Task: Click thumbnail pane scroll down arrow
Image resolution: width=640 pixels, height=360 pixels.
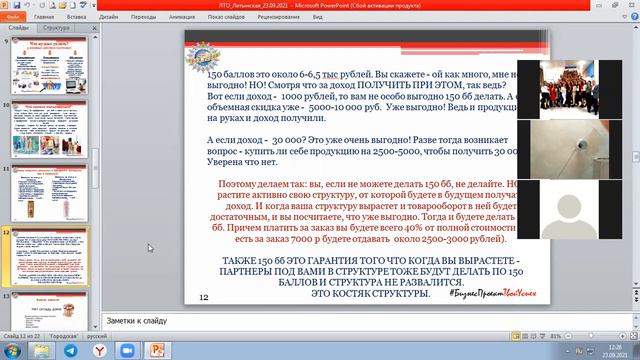Action: pos(95,327)
